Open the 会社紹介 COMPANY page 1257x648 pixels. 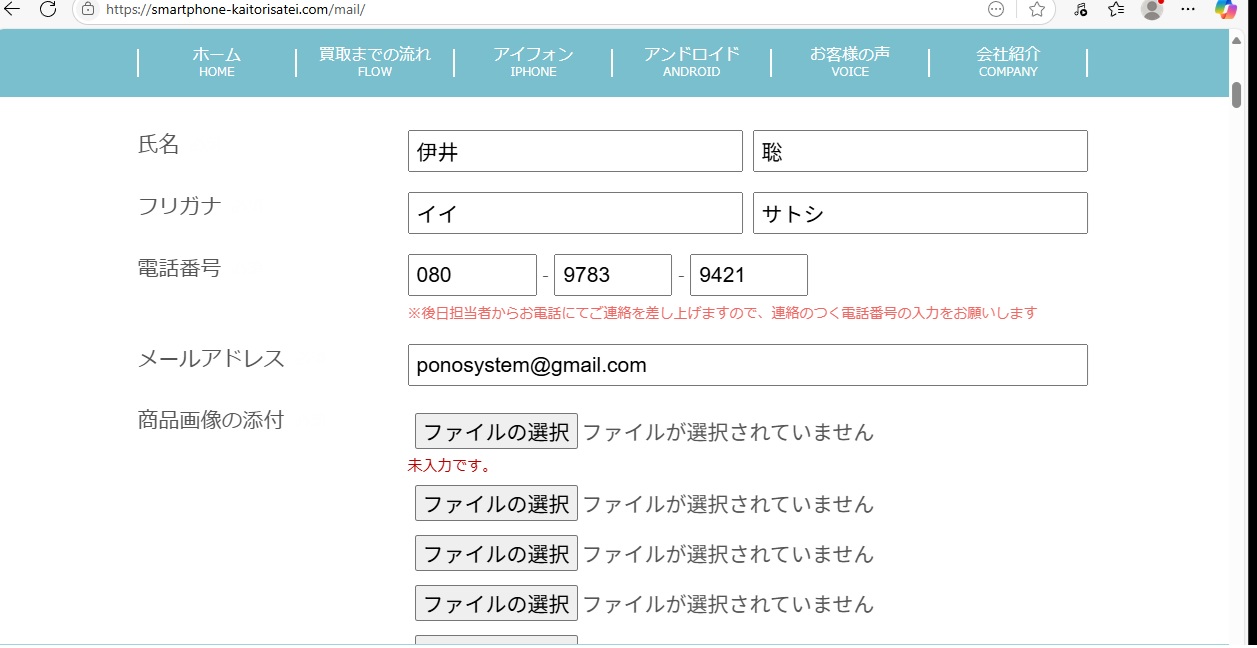pos(1008,62)
